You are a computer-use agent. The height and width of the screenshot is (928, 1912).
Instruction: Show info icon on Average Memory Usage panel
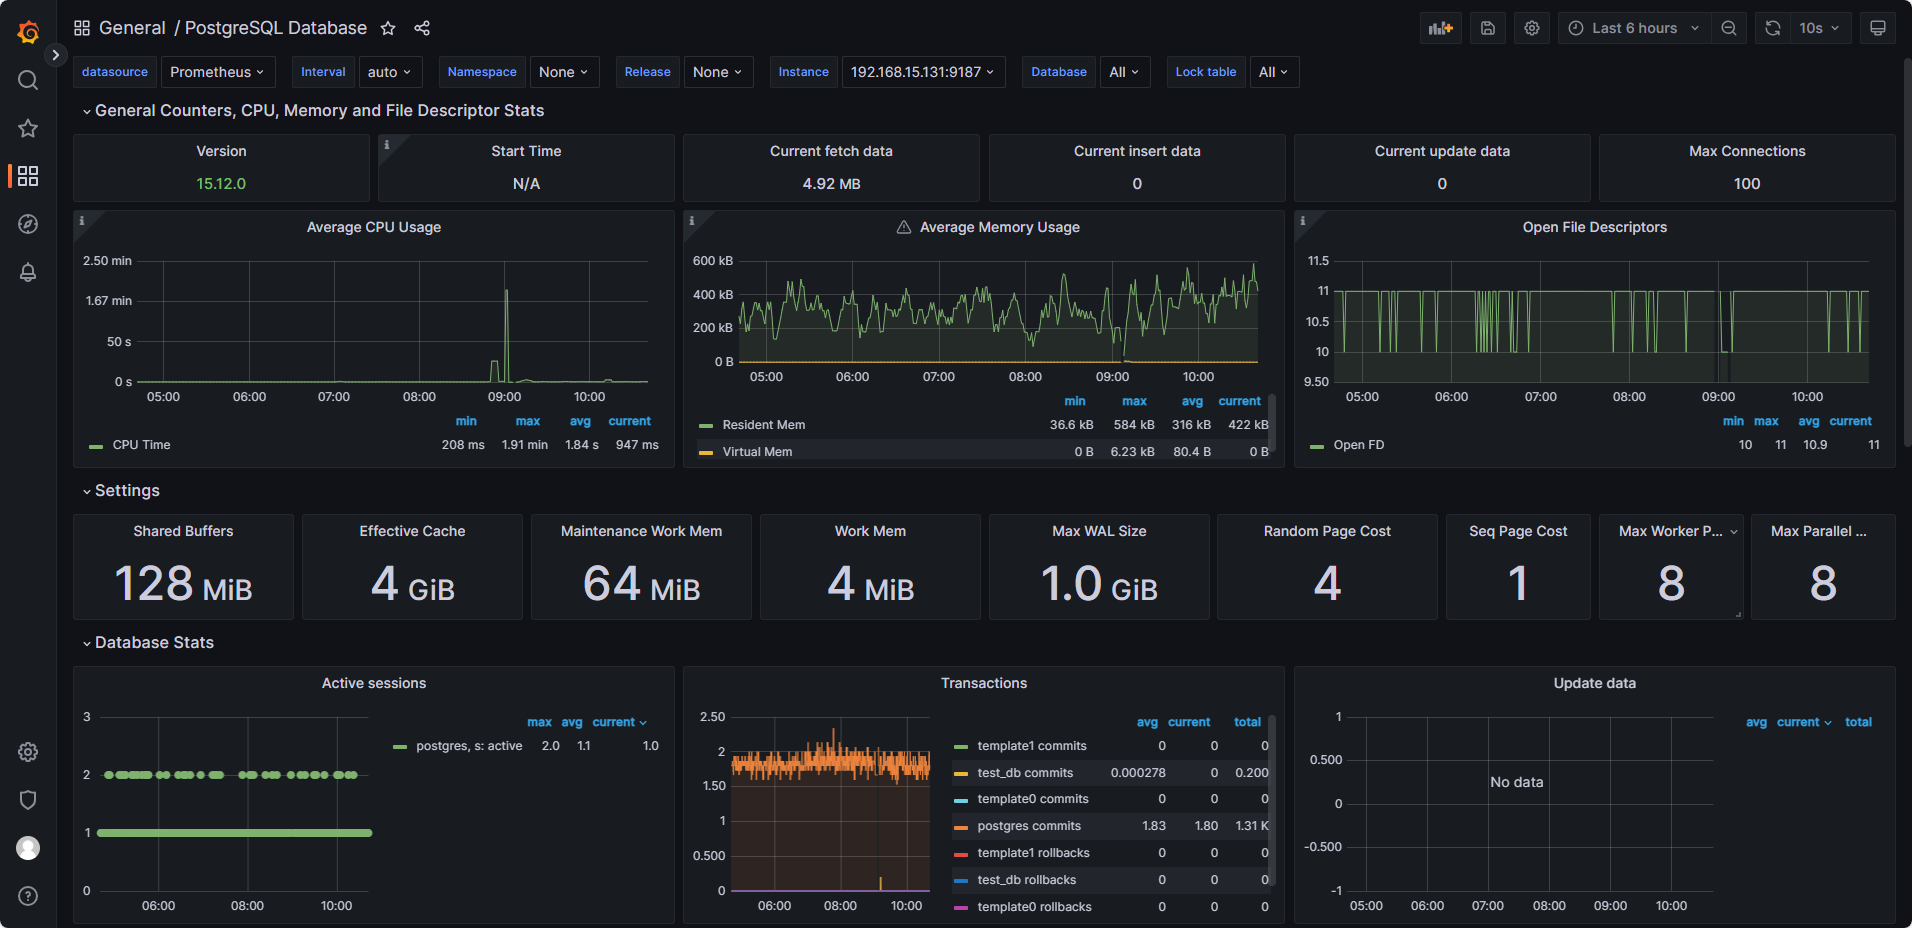point(692,220)
